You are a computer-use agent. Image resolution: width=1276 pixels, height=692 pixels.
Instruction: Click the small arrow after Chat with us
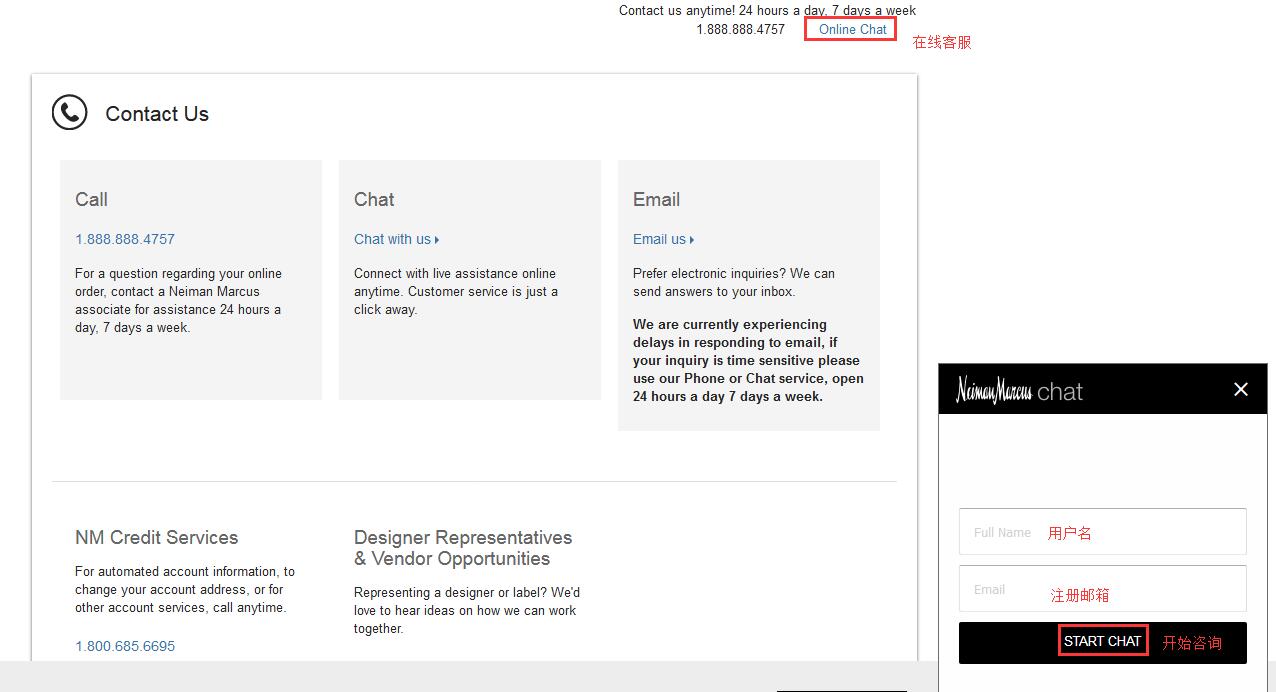[x=437, y=240]
